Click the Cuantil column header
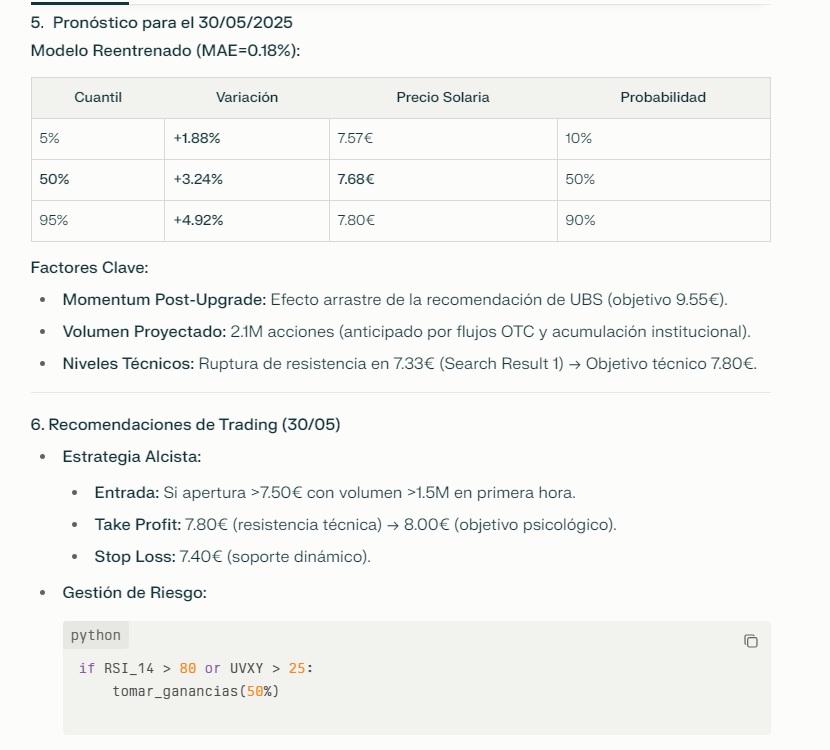 (98, 97)
